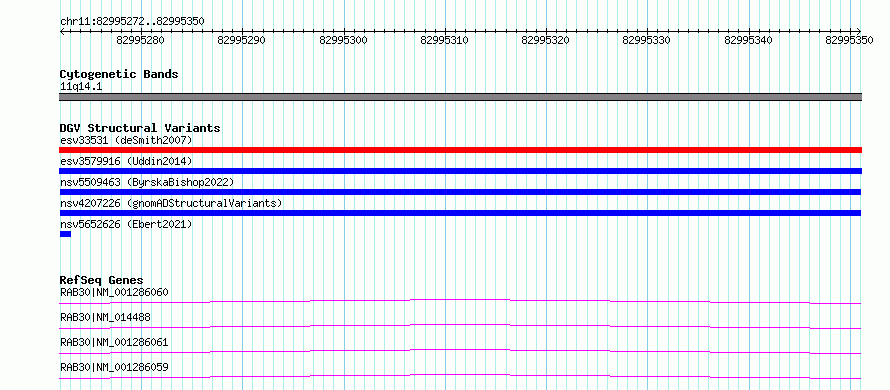Open the RefSeq Genes track title
This screenshot has height=390, width=890.
click(101, 280)
